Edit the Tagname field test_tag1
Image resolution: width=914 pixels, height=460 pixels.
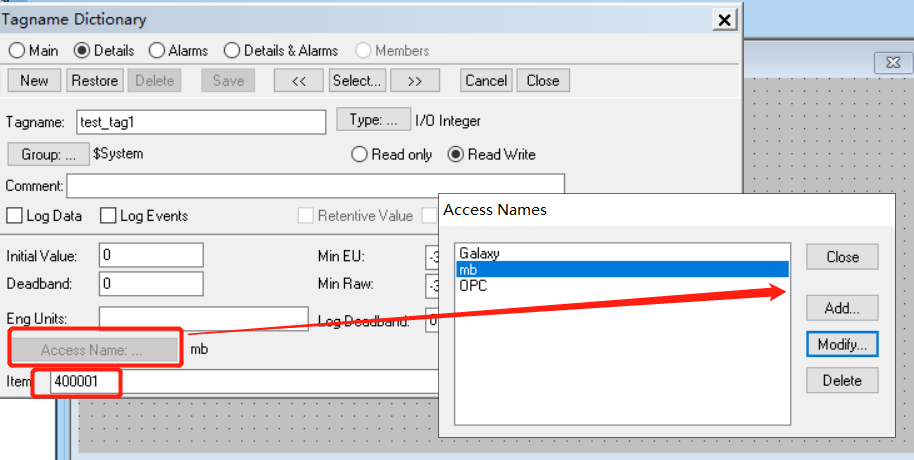tap(201, 122)
